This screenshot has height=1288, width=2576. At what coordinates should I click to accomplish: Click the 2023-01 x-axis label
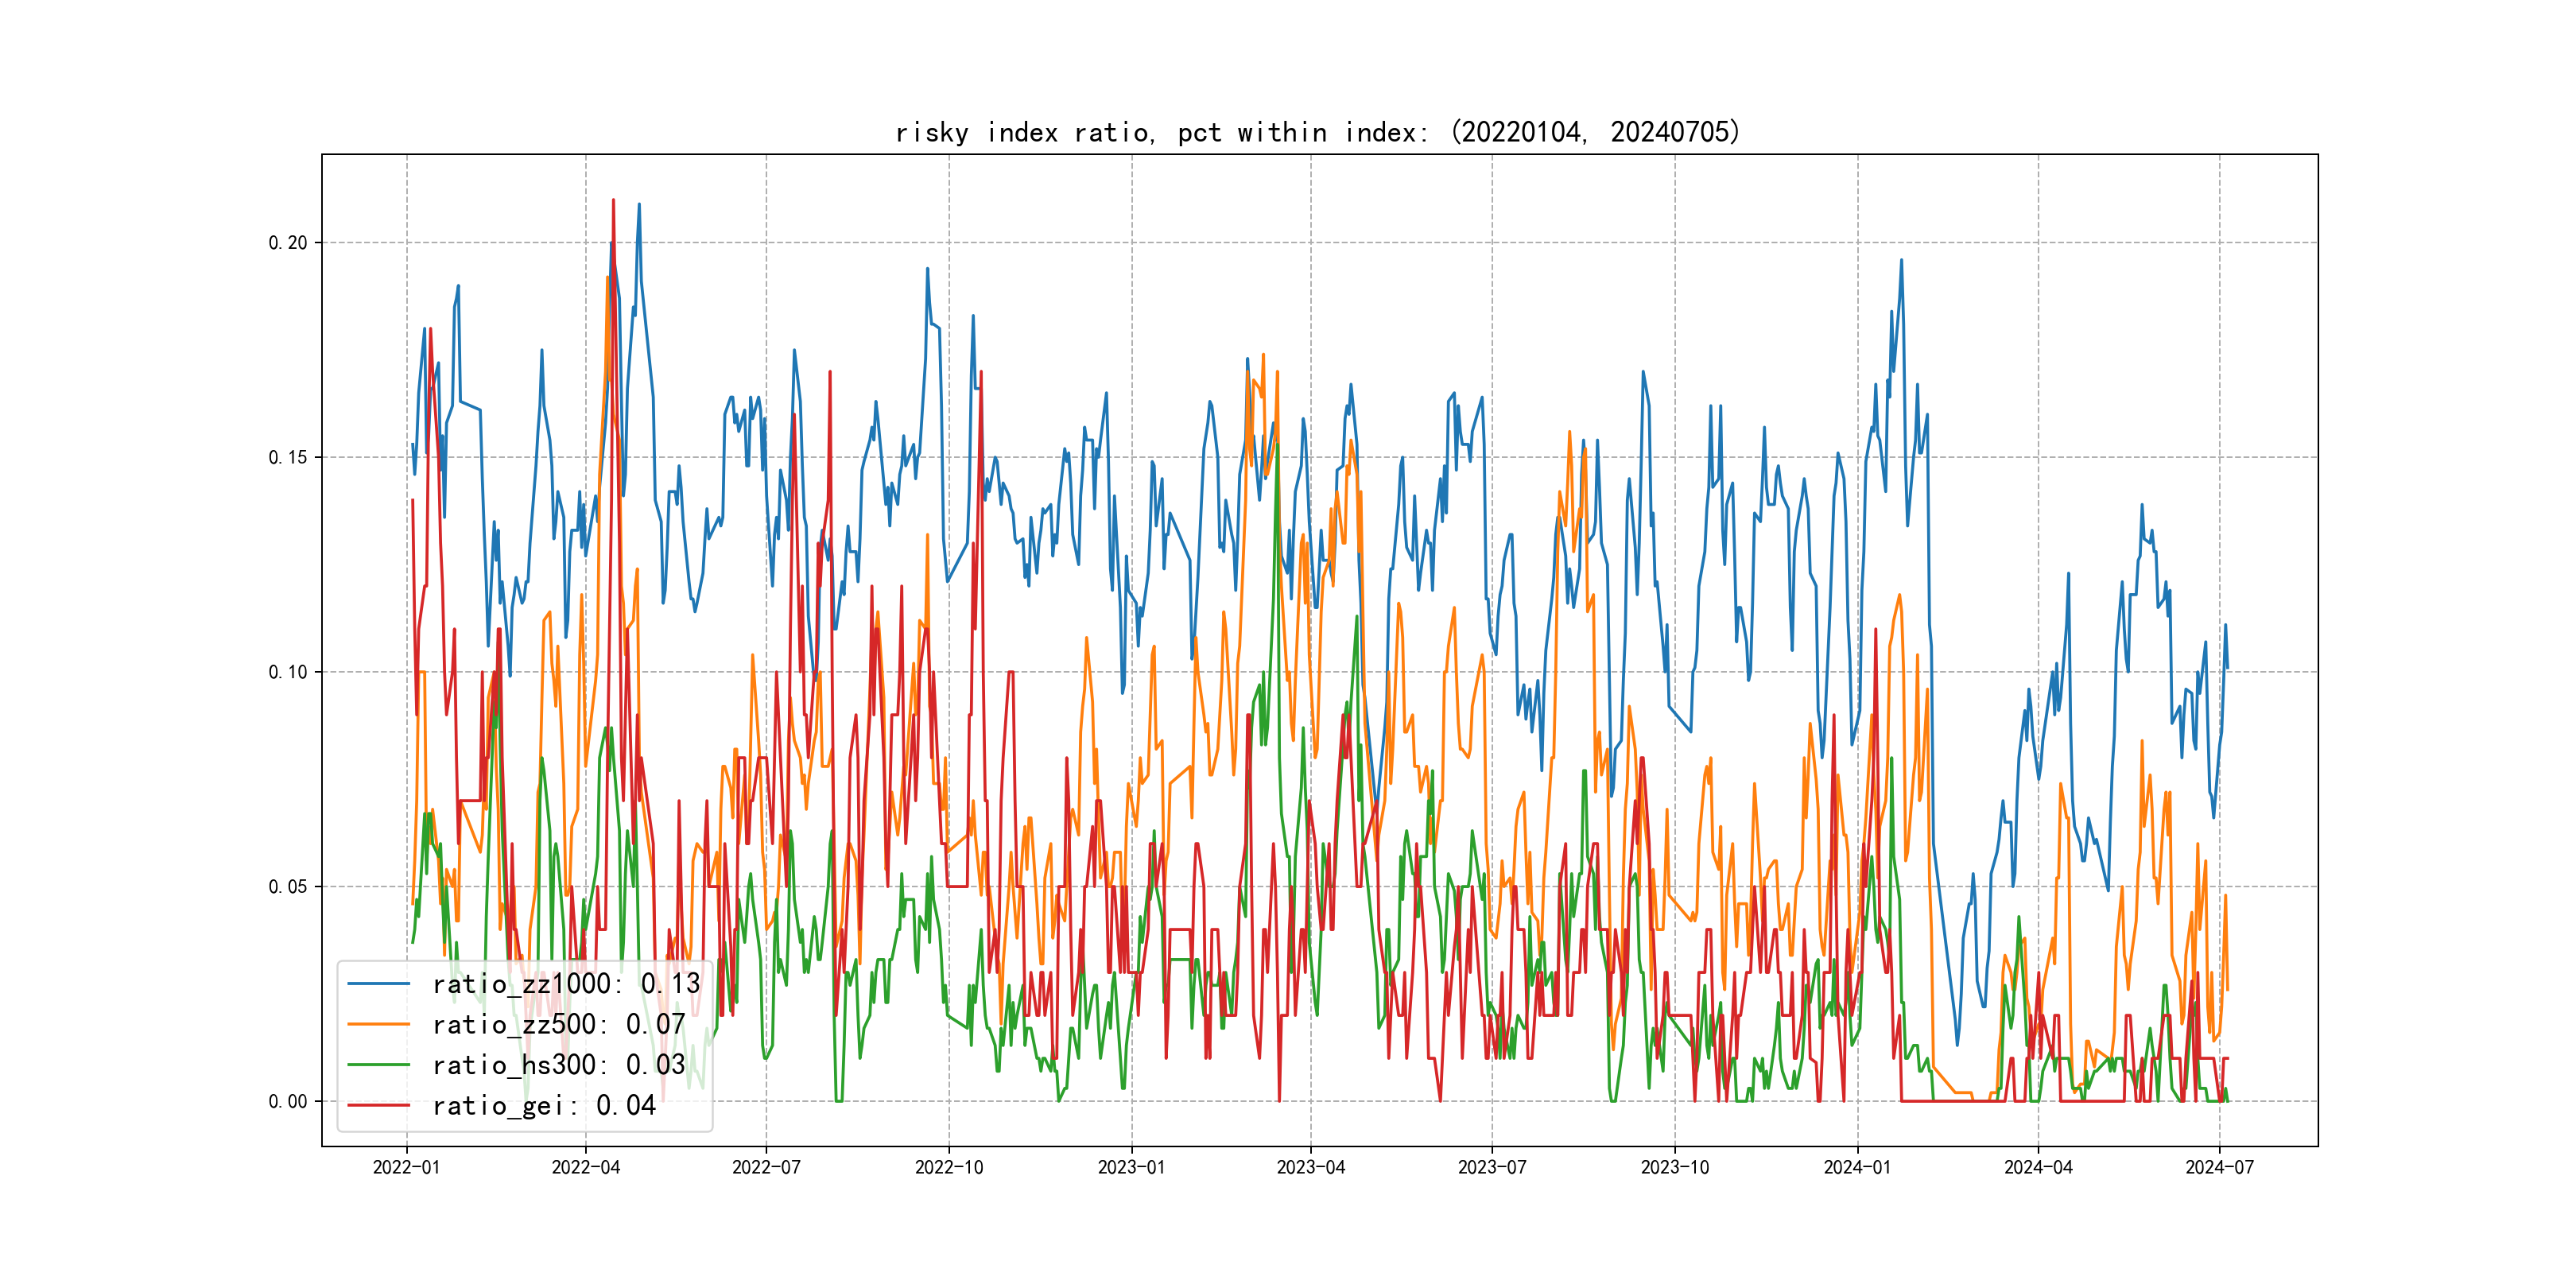point(1131,1167)
